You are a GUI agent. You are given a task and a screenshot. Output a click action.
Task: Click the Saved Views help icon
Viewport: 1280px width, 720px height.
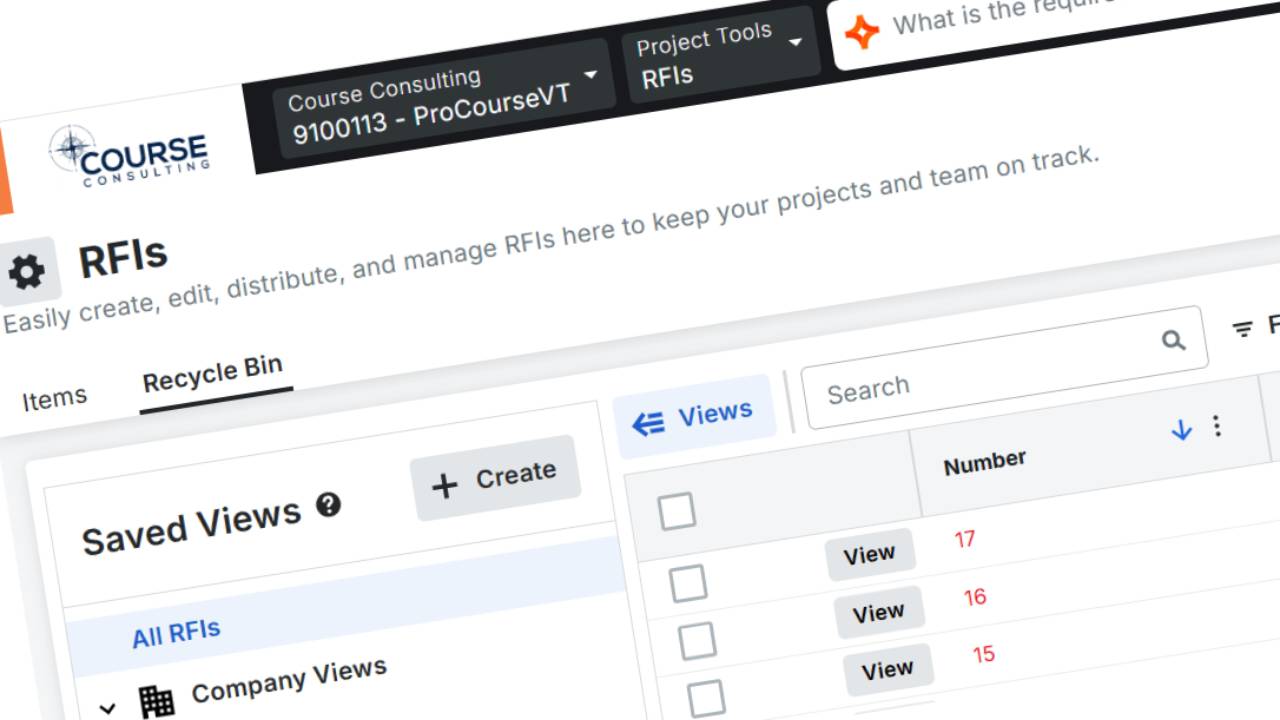328,504
